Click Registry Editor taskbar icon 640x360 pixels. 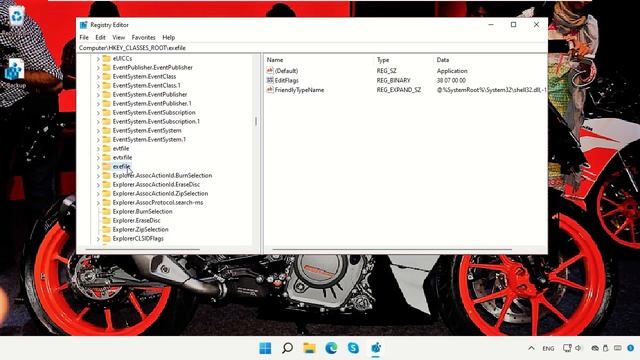tap(376, 348)
